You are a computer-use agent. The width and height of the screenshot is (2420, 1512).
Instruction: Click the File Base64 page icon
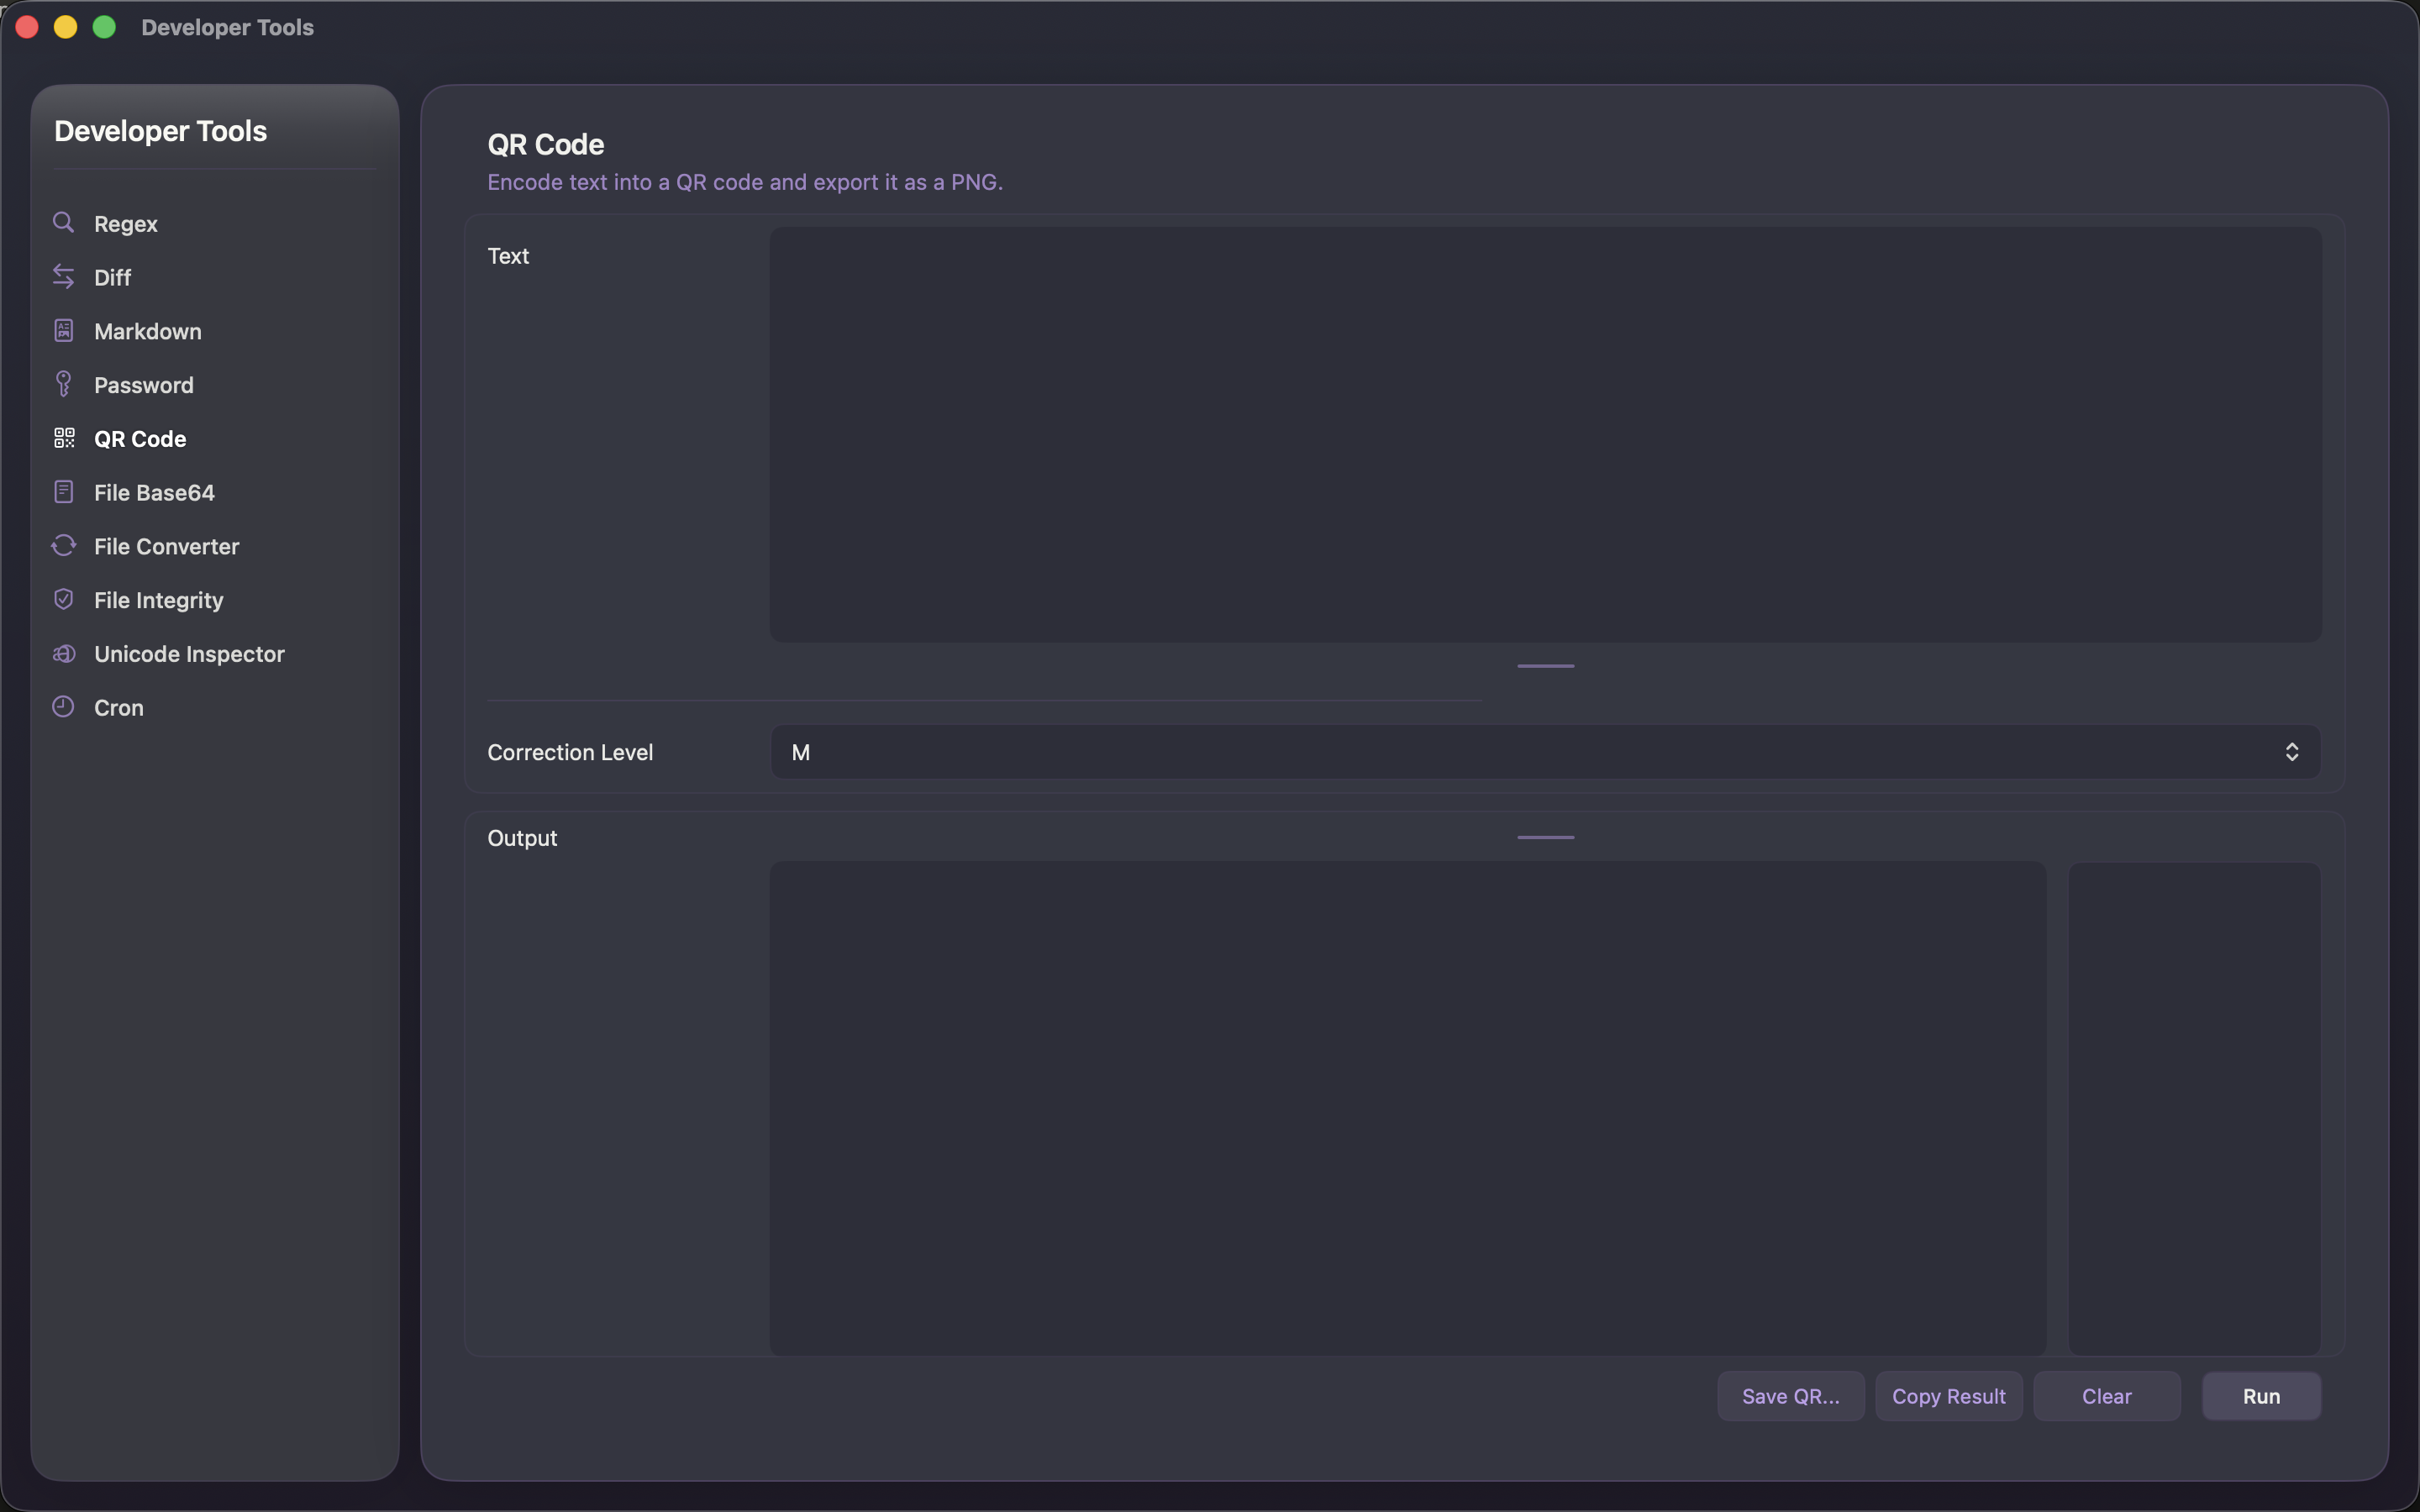coord(63,492)
